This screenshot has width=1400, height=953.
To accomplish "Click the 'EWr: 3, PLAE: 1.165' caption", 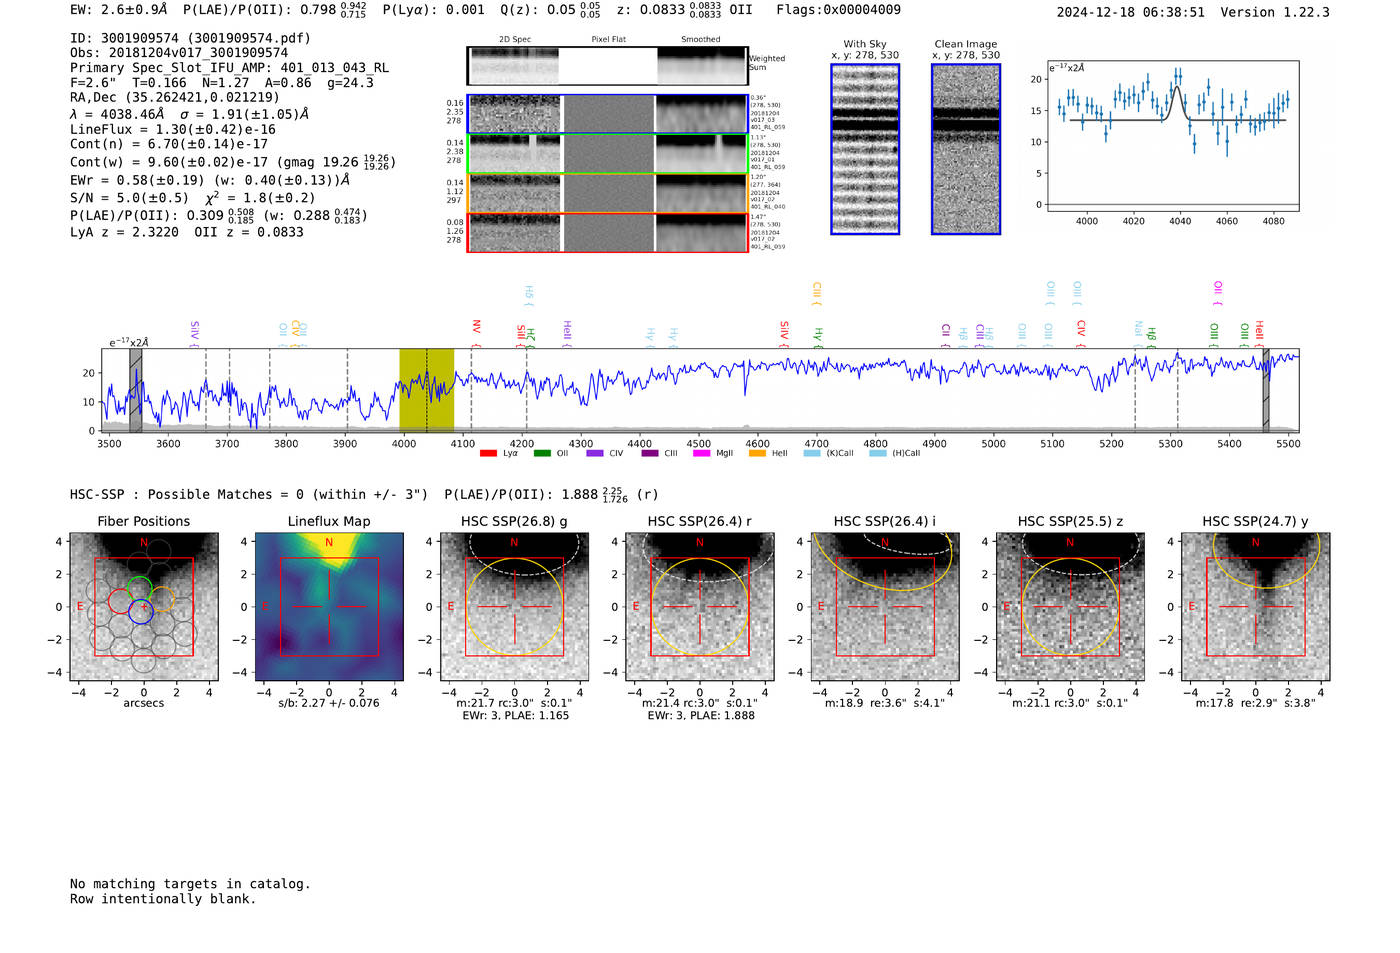I will point(515,716).
